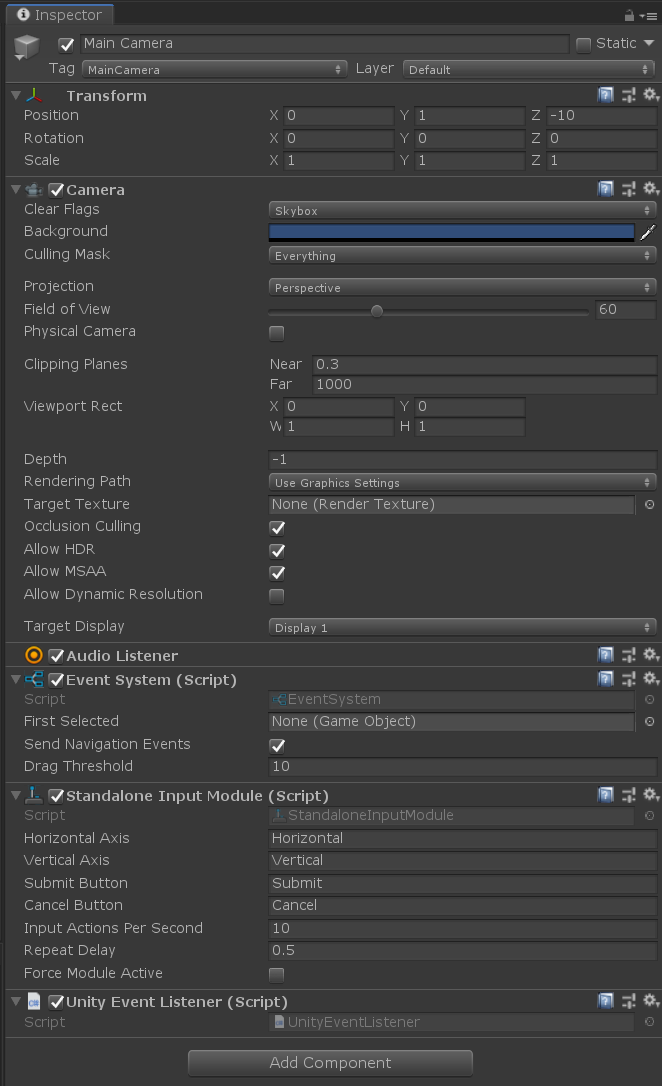Open the Target Display dropdown
Screen dimensions: 662x1086
[x=462, y=627]
